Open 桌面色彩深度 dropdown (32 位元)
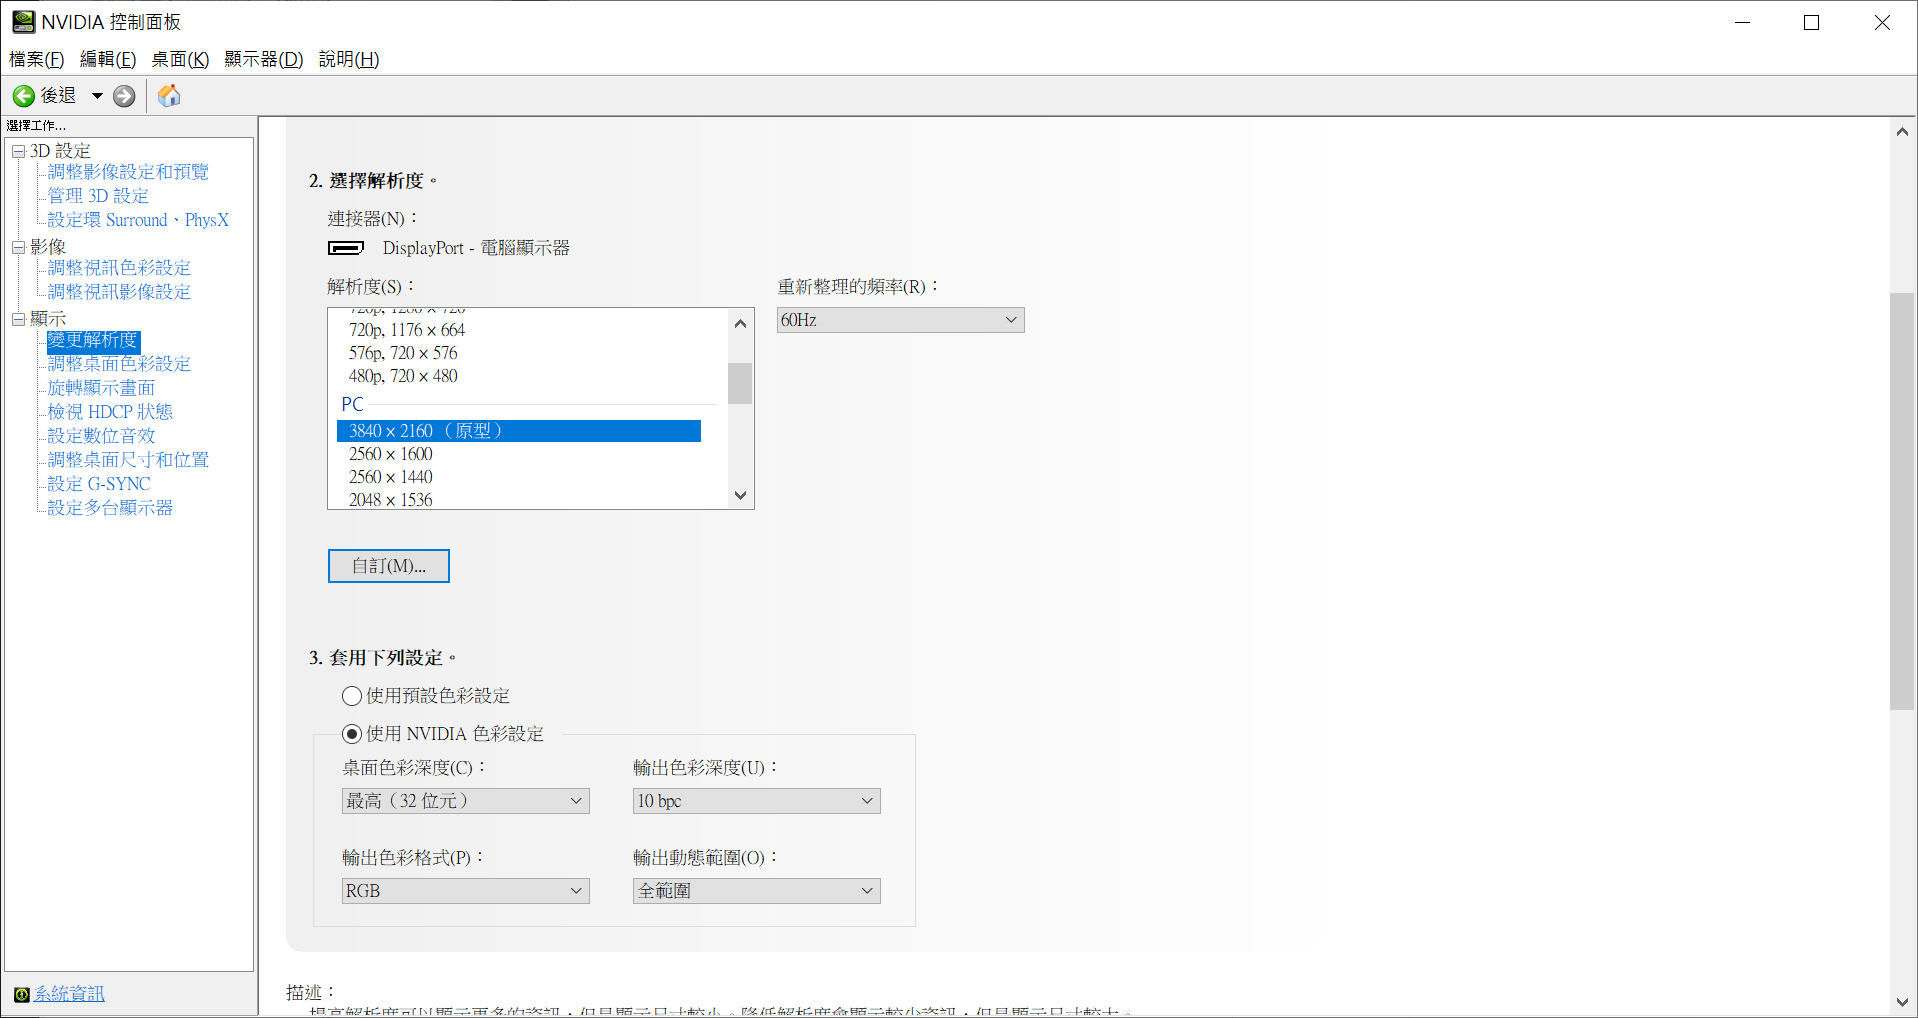The image size is (1918, 1018). [465, 801]
